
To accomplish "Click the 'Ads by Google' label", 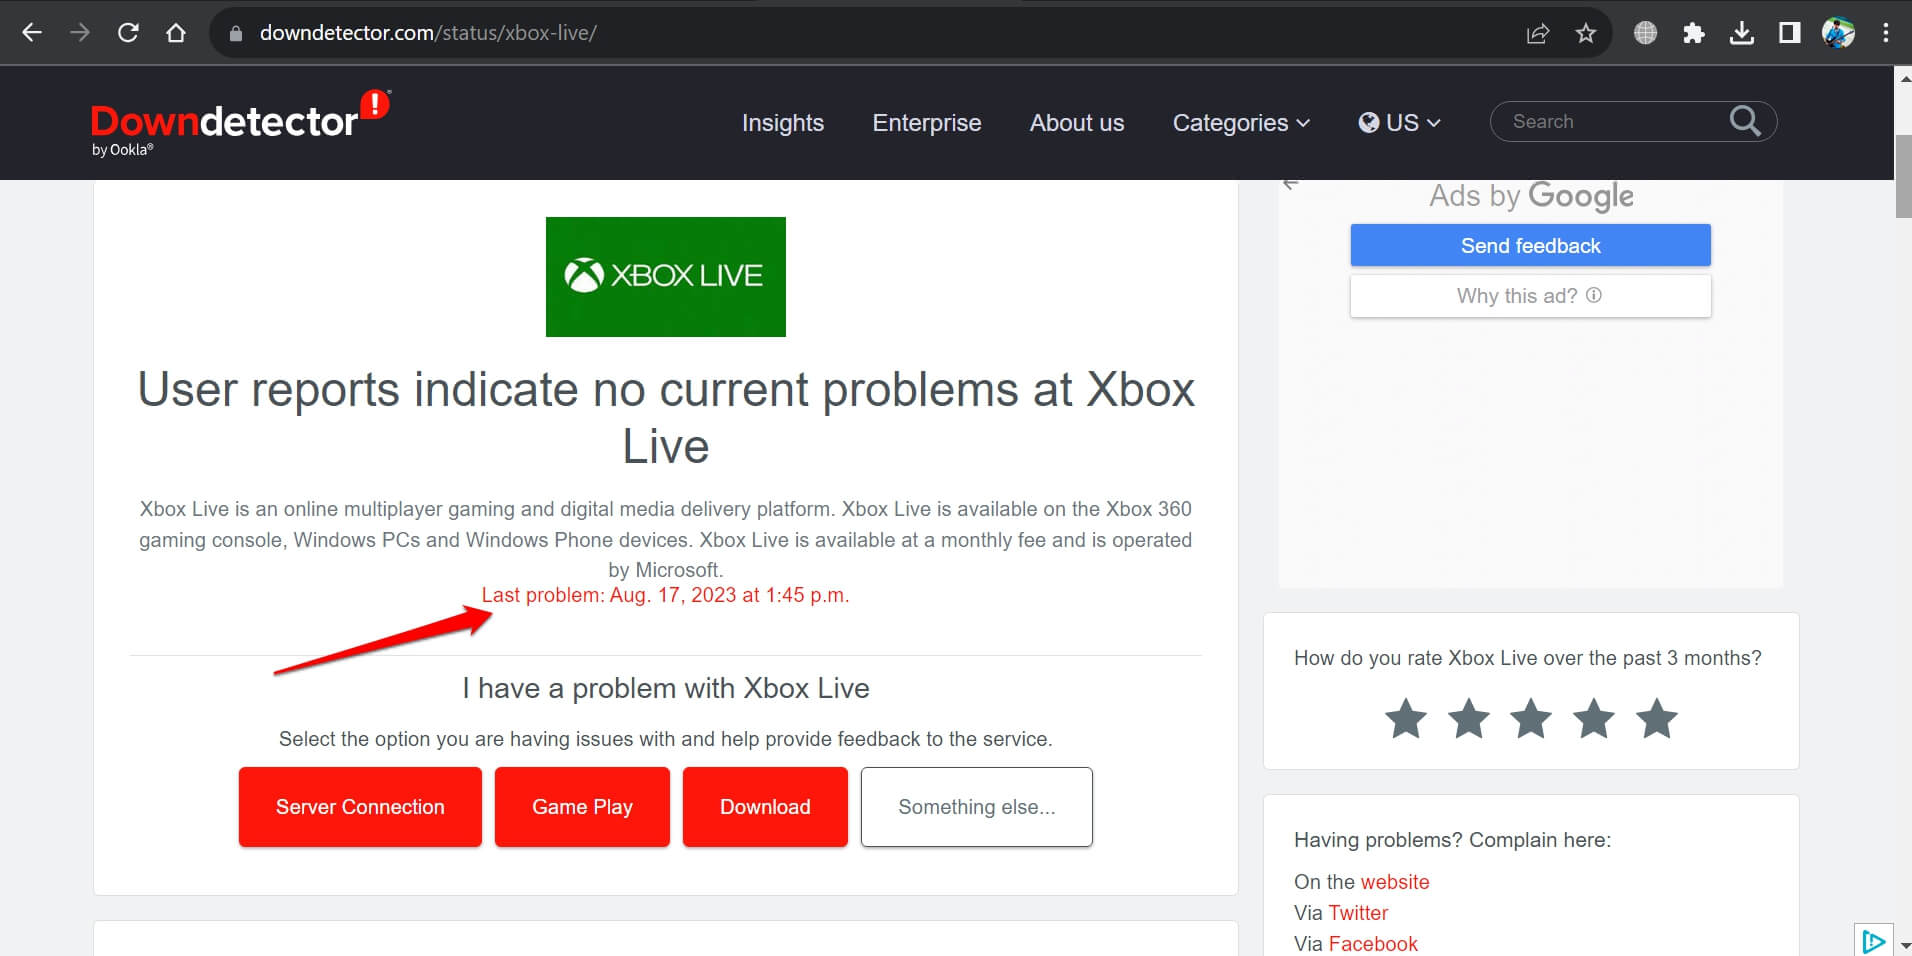I will (x=1531, y=196).
